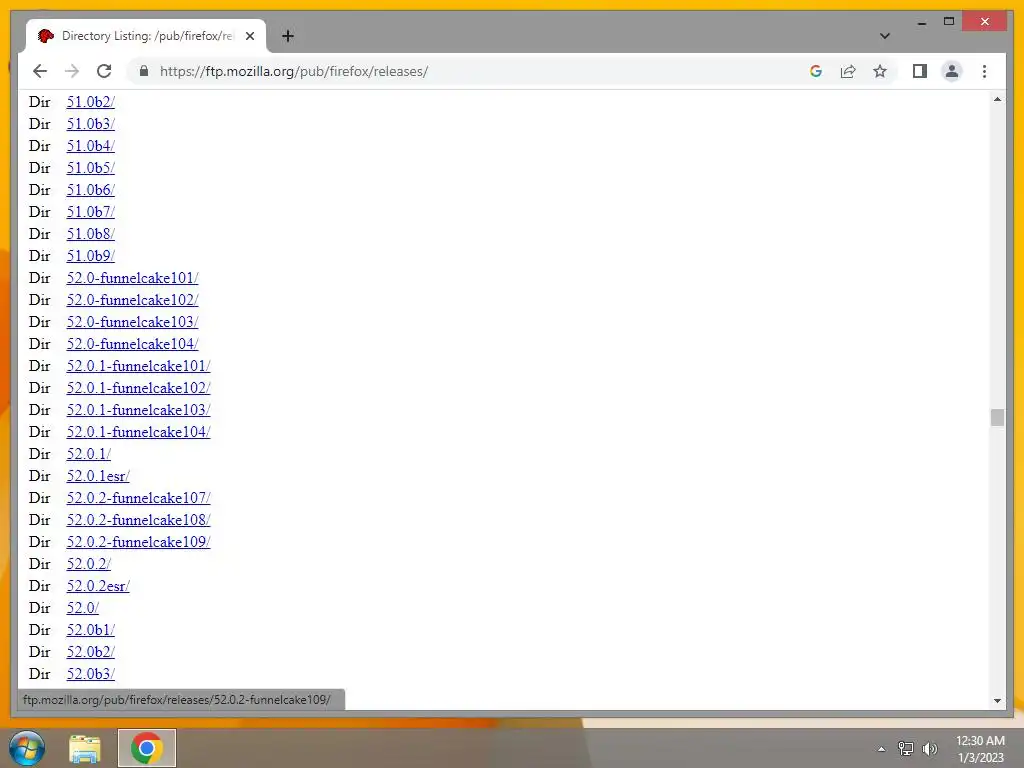Screen dimensions: 1024x768
Task: Open the 51.0b2/ directory link
Action: pos(90,102)
